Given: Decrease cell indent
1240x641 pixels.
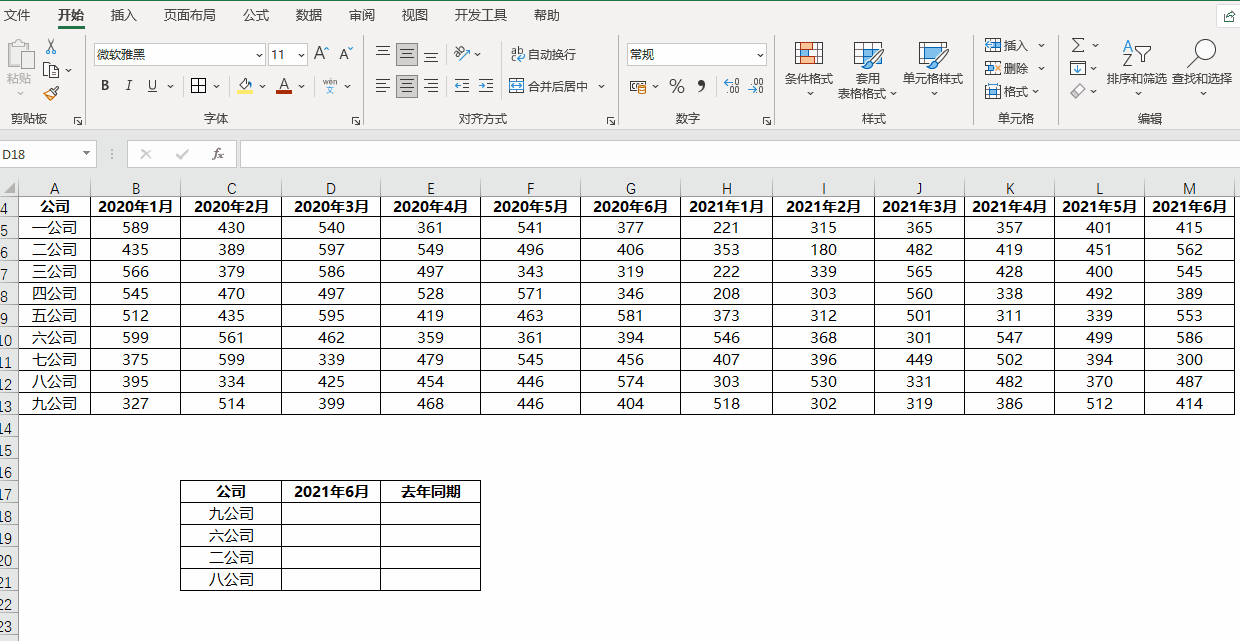Looking at the screenshot, I should click(462, 86).
